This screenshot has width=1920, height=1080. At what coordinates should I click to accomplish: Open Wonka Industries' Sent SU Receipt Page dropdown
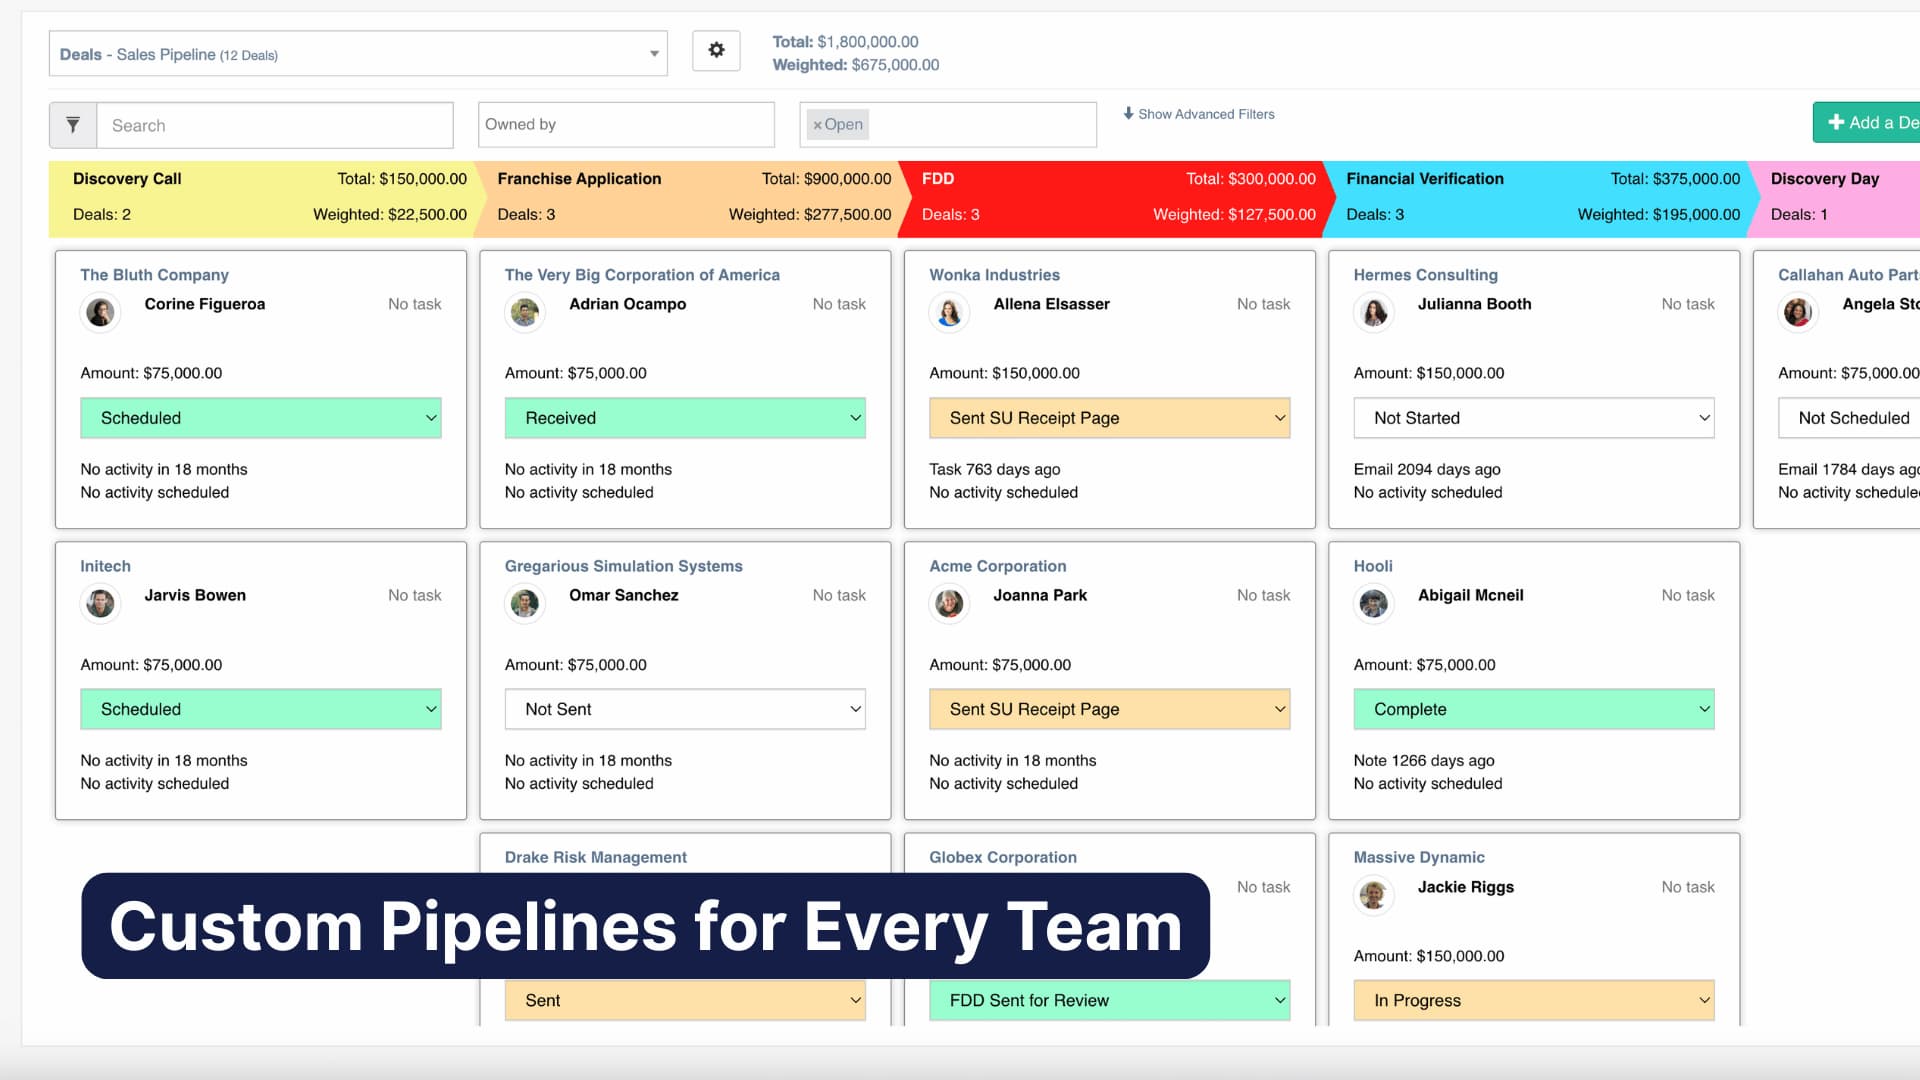coord(1109,418)
